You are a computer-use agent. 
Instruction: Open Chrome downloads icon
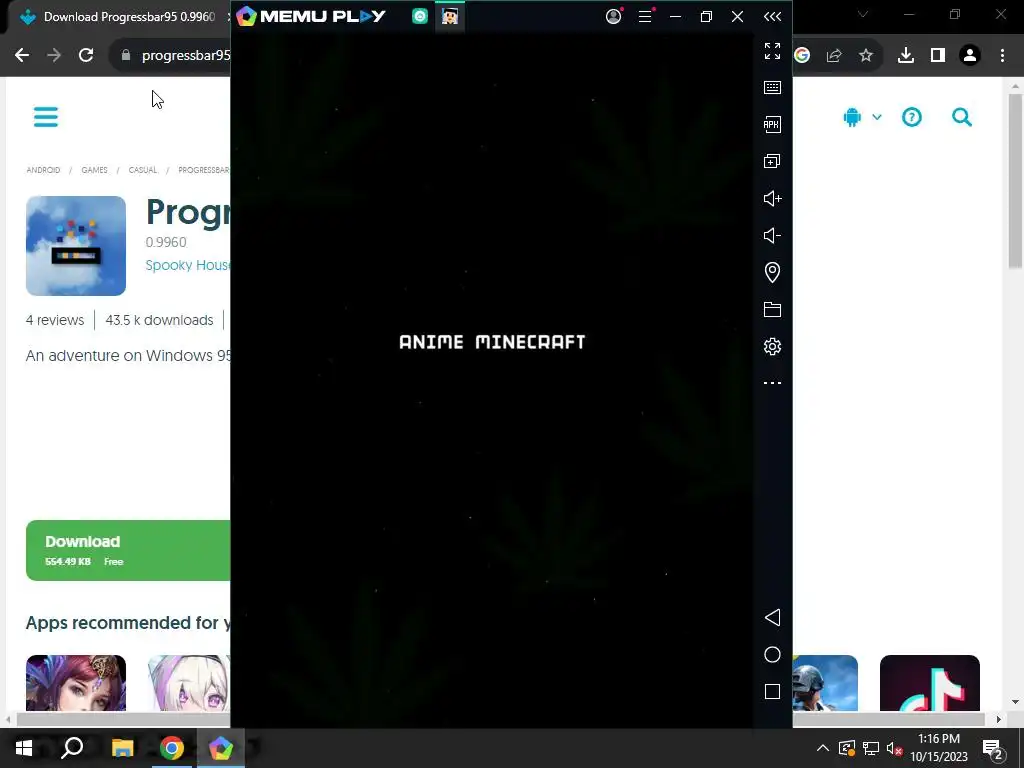click(x=906, y=56)
